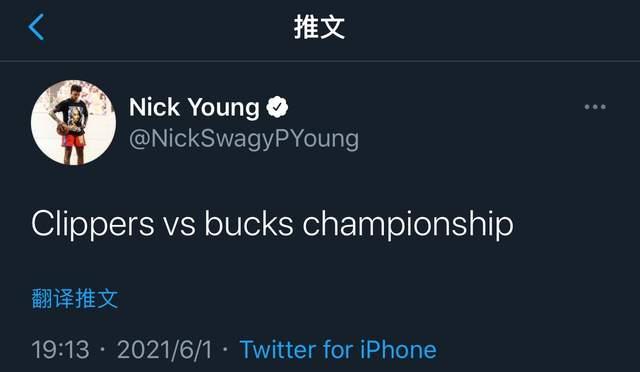Screen dimensions: 640x372
Task: Open Nick Young's profile picture
Action: pos(73,123)
